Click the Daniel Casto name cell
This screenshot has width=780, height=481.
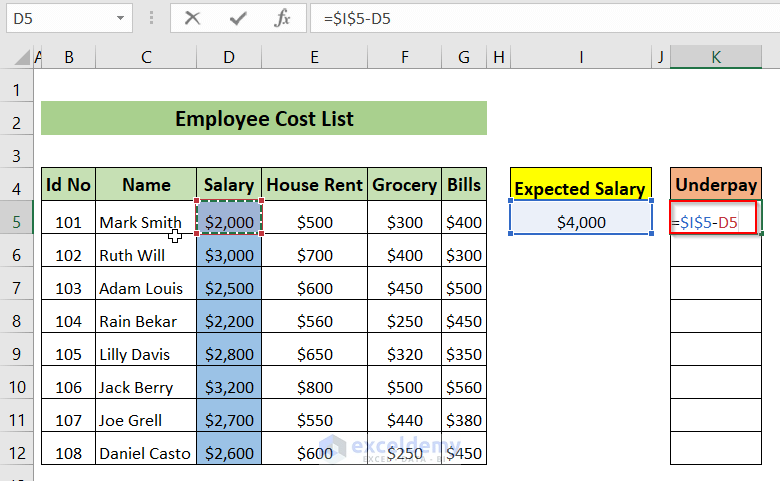point(145,453)
